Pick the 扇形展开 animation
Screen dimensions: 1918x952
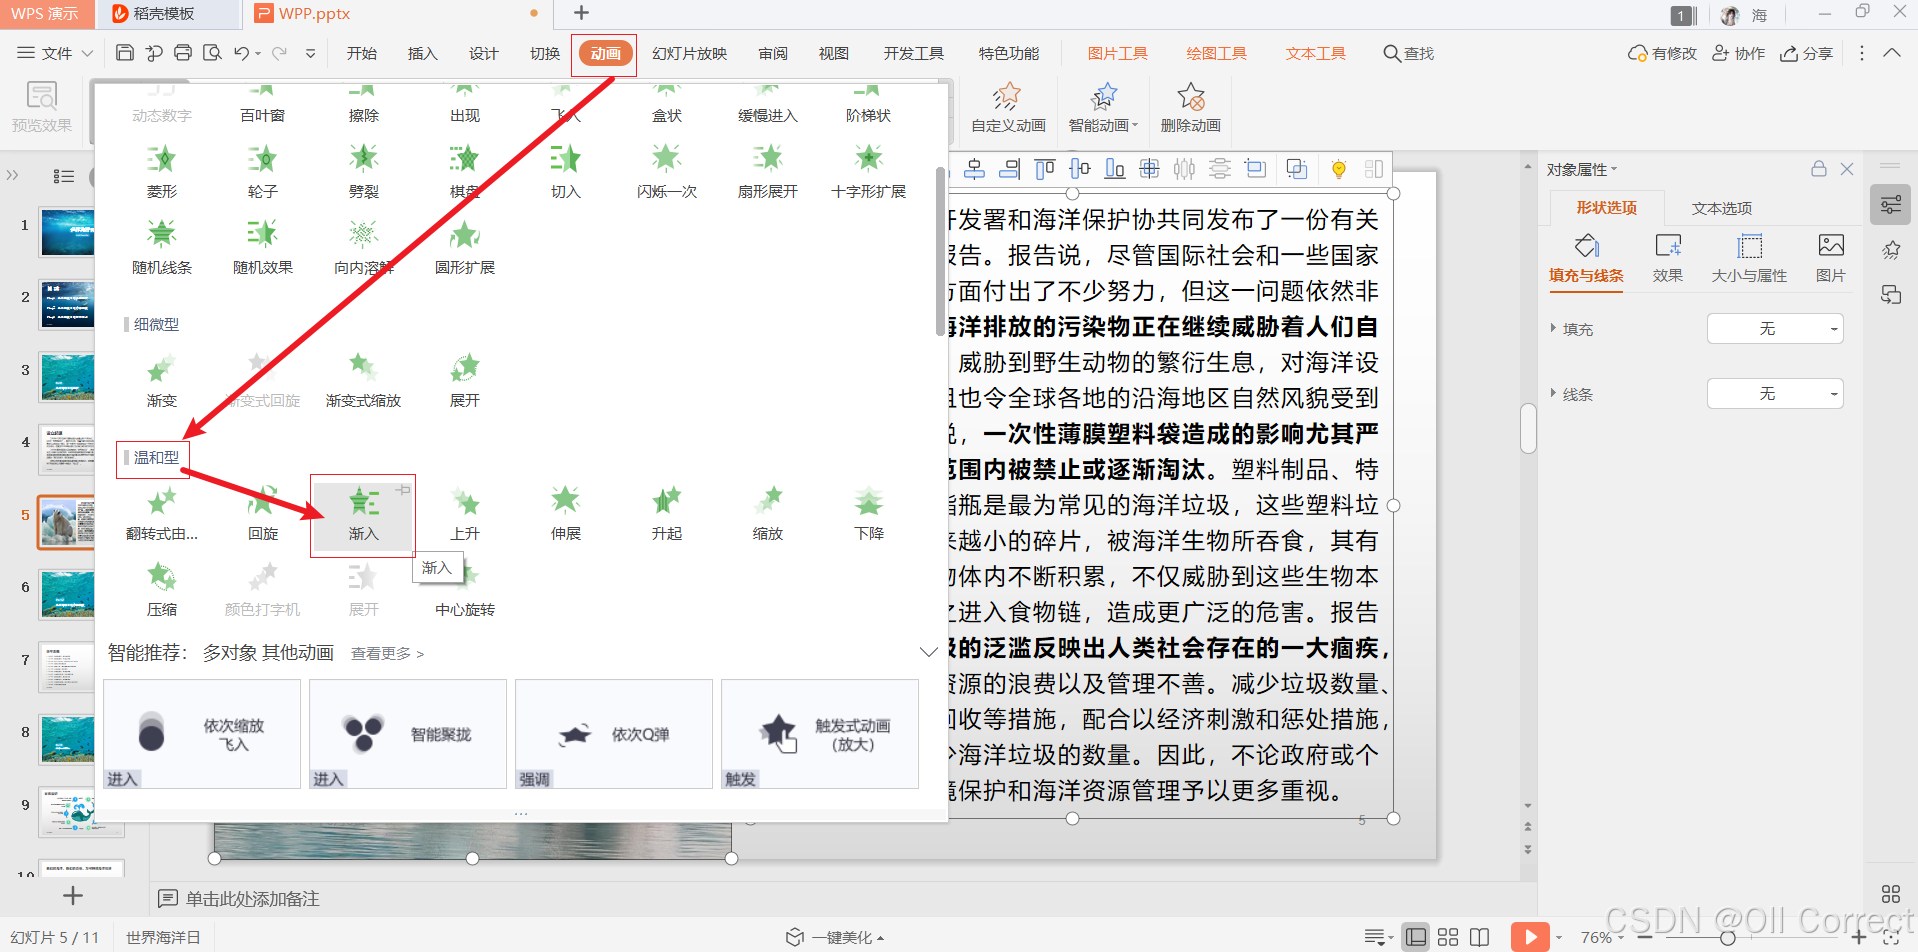pos(767,171)
